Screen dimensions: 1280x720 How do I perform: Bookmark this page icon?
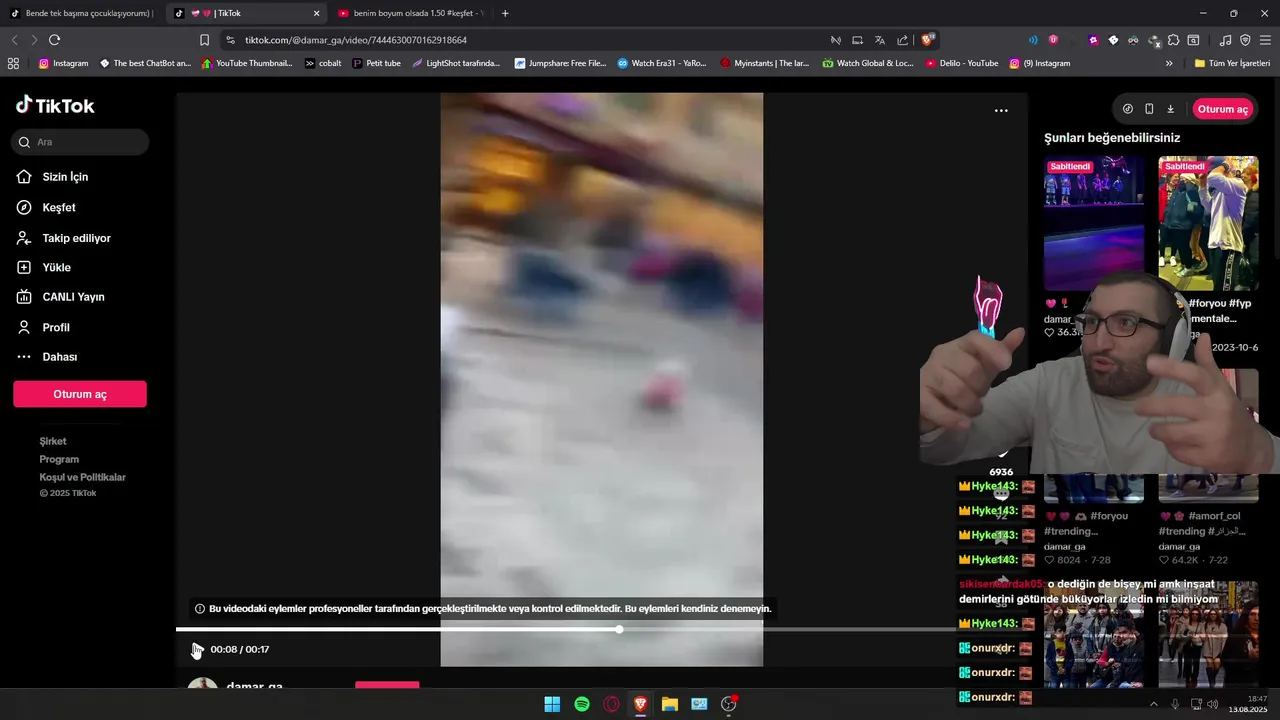(x=204, y=40)
